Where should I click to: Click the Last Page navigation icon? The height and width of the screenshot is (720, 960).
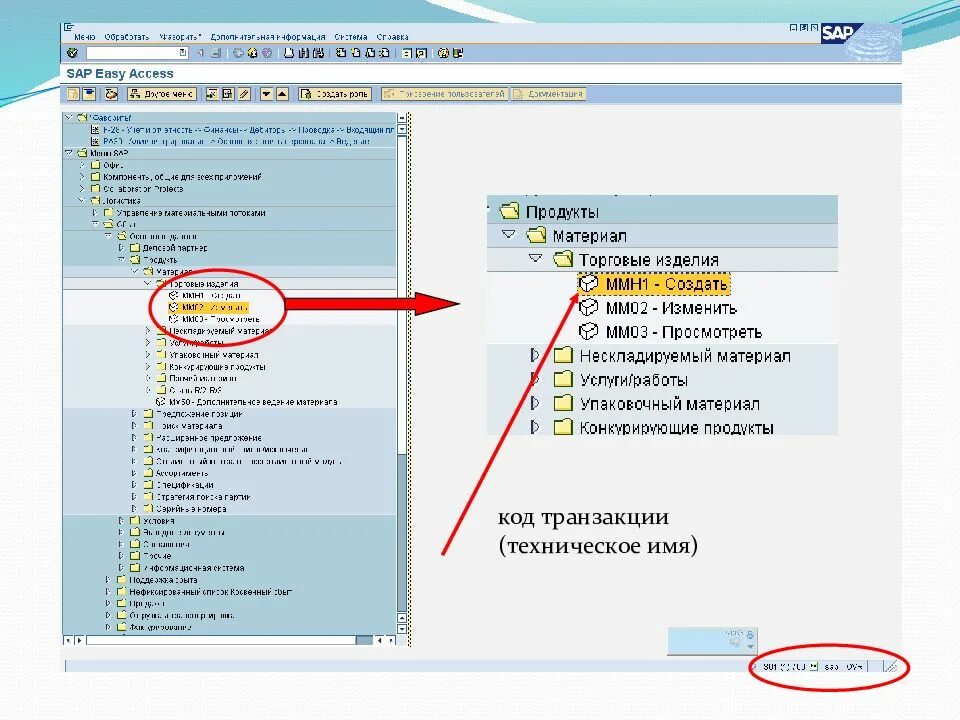tap(384, 53)
